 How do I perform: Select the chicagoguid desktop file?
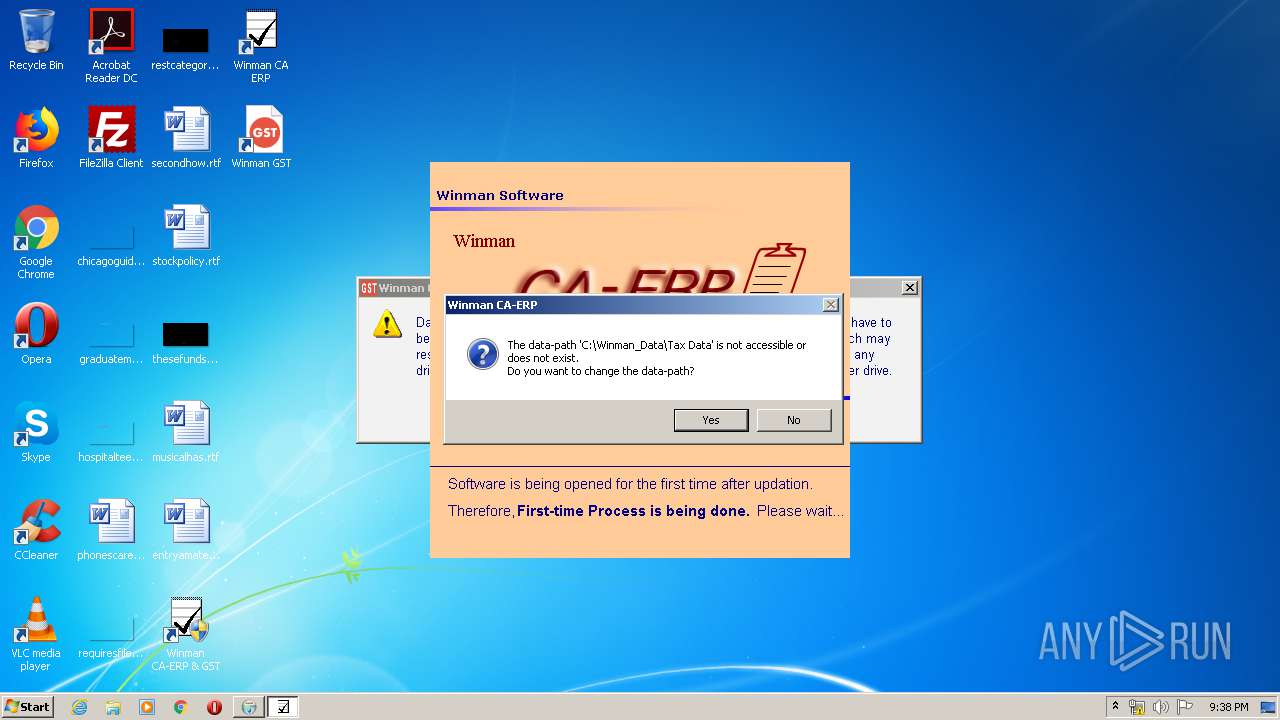pyautogui.click(x=111, y=245)
